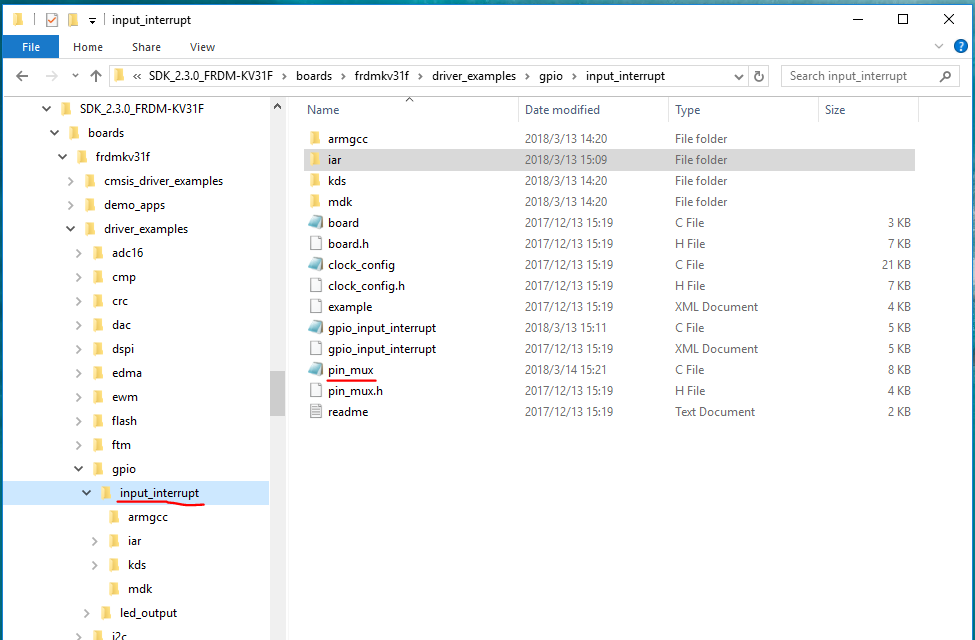Click the New Folder quick access icon
This screenshot has height=640, width=975.
point(73,20)
